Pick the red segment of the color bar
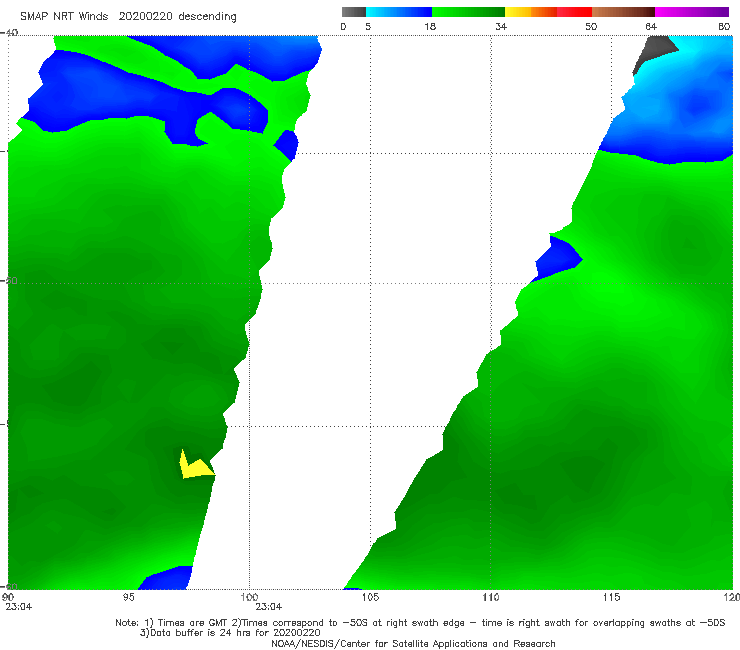740x650 pixels. tap(574, 12)
